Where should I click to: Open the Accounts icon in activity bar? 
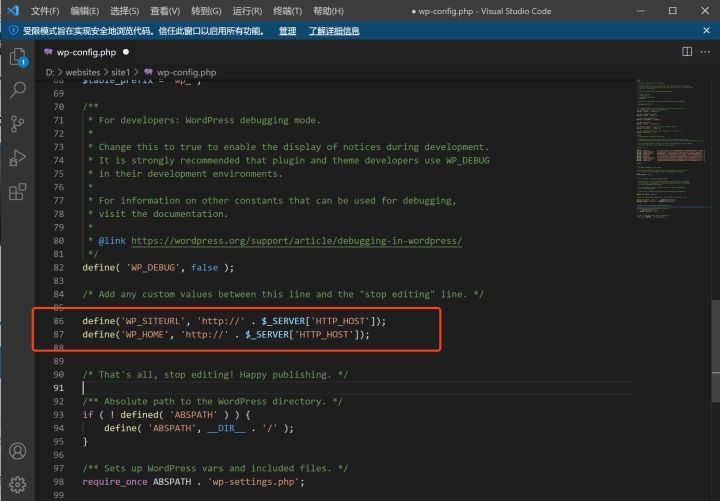point(17,451)
